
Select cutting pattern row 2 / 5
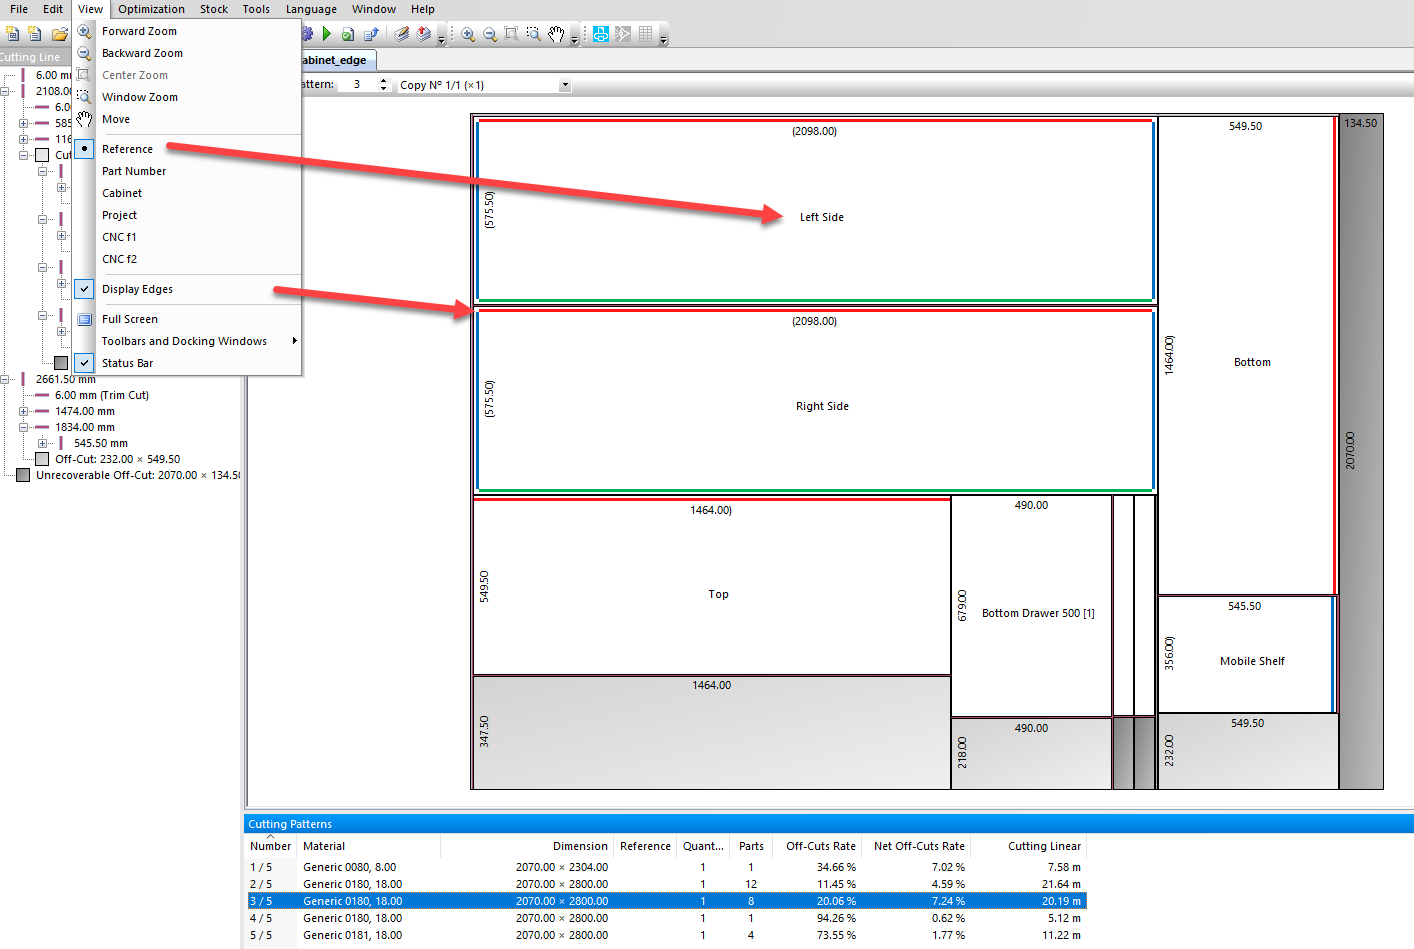(x=666, y=884)
